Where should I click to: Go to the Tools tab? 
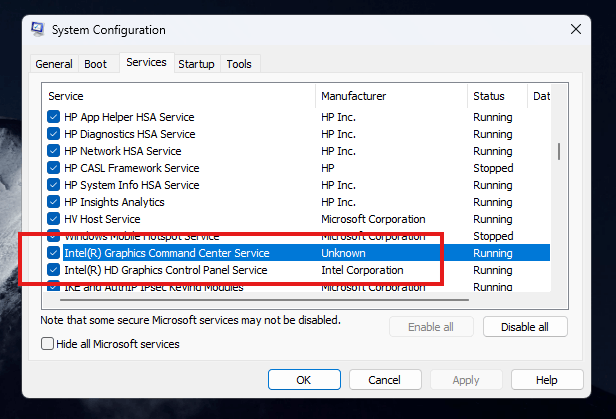point(239,64)
